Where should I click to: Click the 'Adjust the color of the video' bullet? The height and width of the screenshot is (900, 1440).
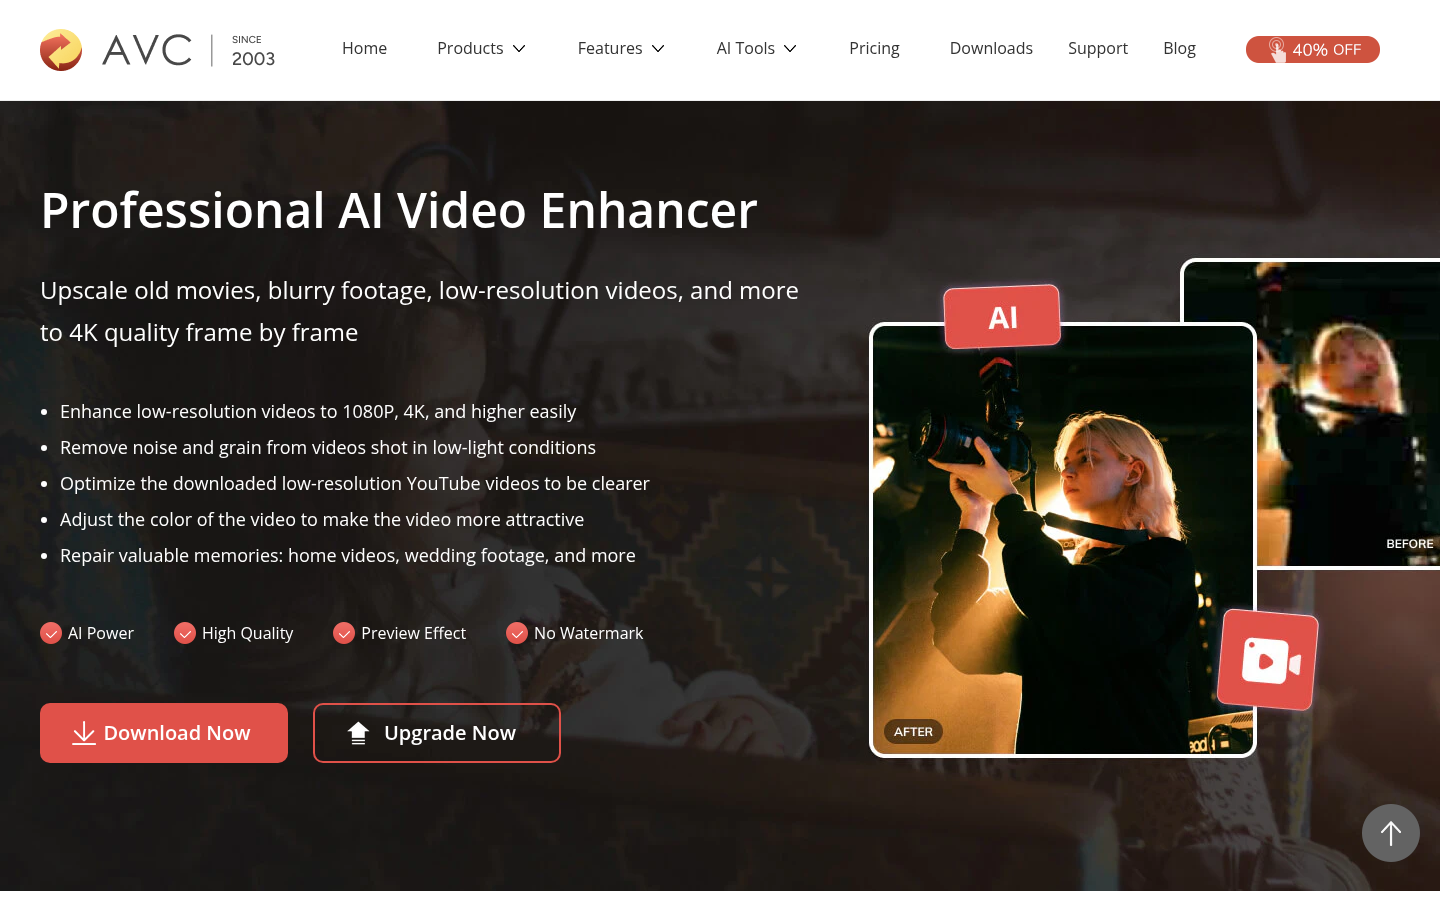pyautogui.click(x=322, y=519)
